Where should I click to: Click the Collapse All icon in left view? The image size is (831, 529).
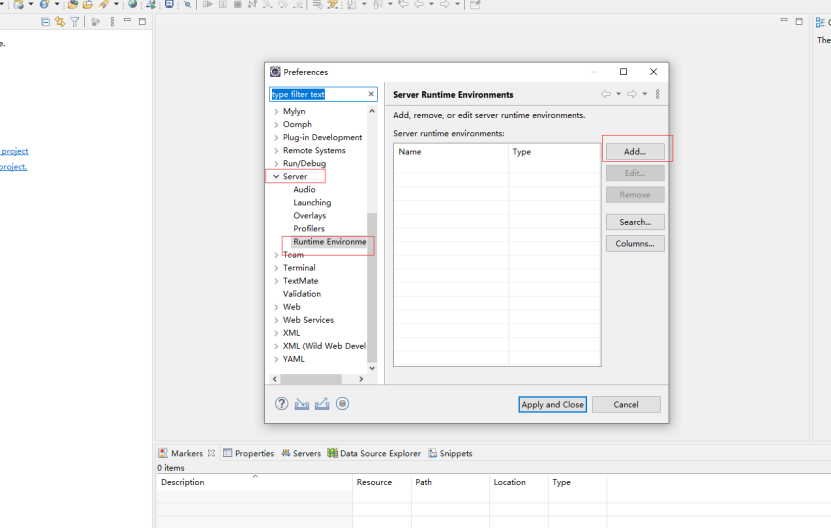point(46,22)
